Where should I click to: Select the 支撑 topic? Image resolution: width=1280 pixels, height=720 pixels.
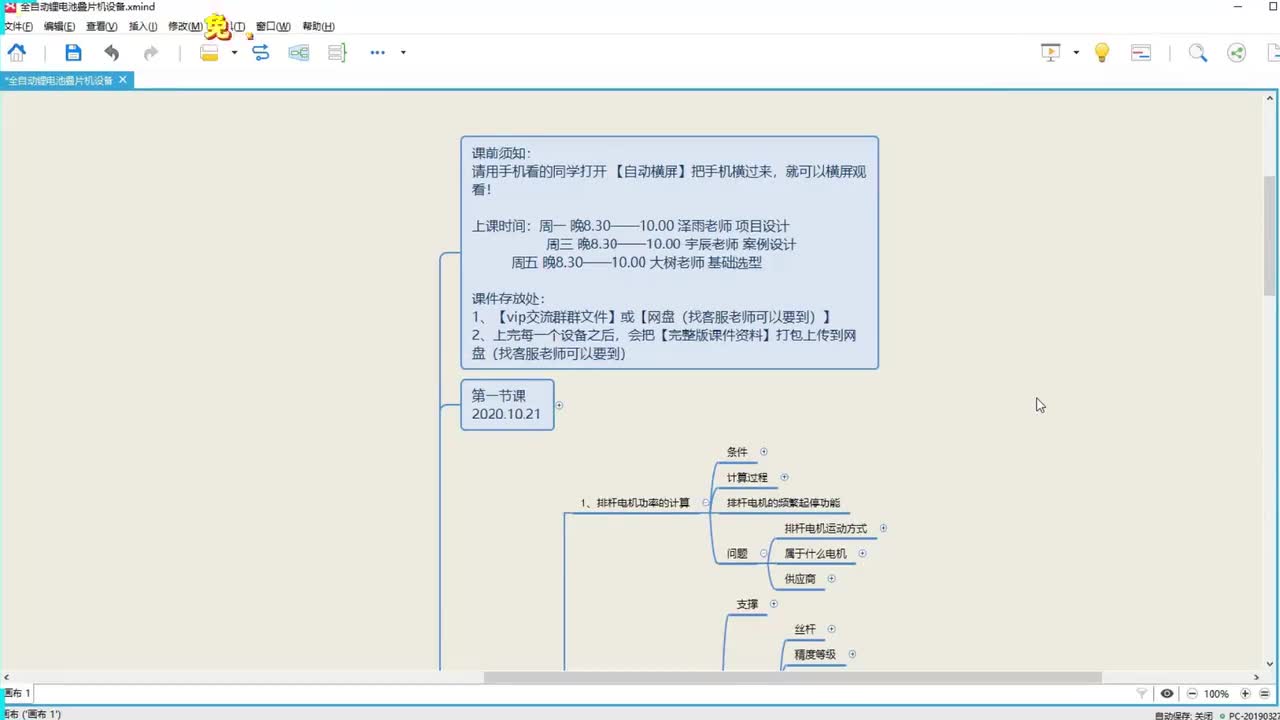click(747, 604)
